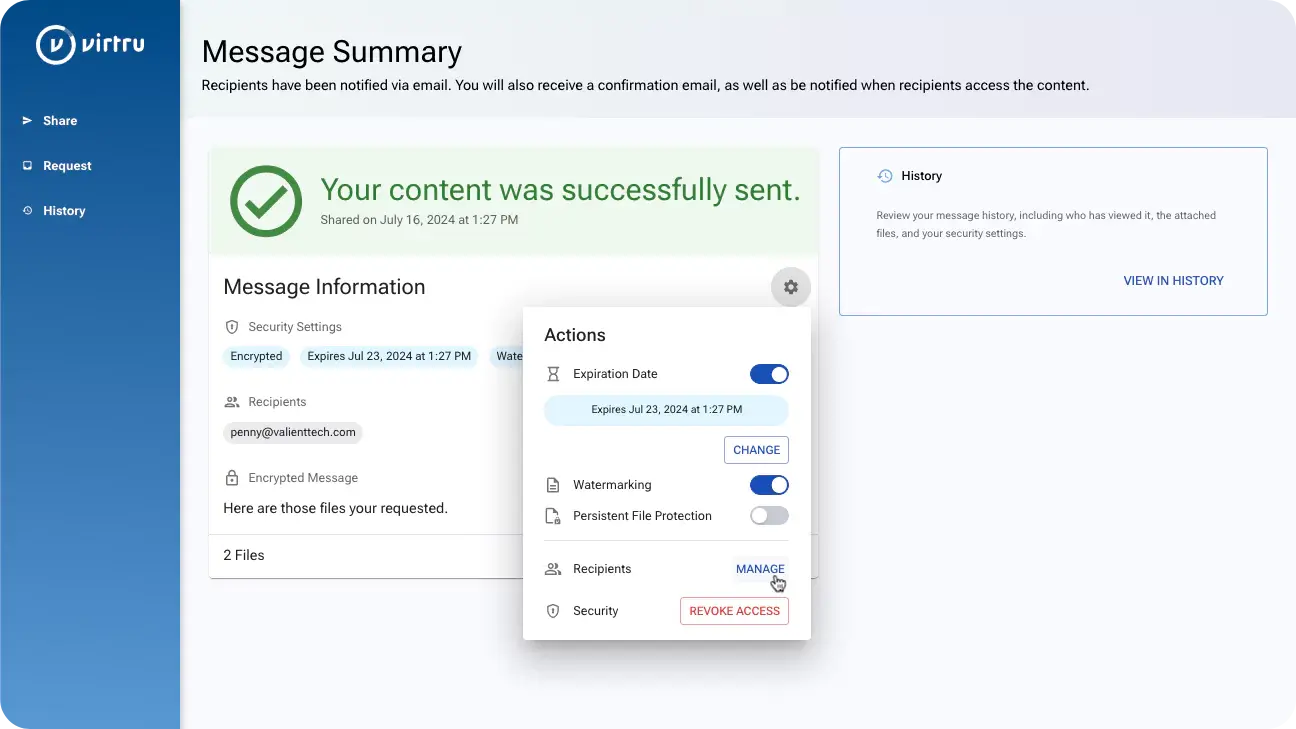Click the Expiration Date label
Viewport: 1296px width, 729px height.
point(615,374)
